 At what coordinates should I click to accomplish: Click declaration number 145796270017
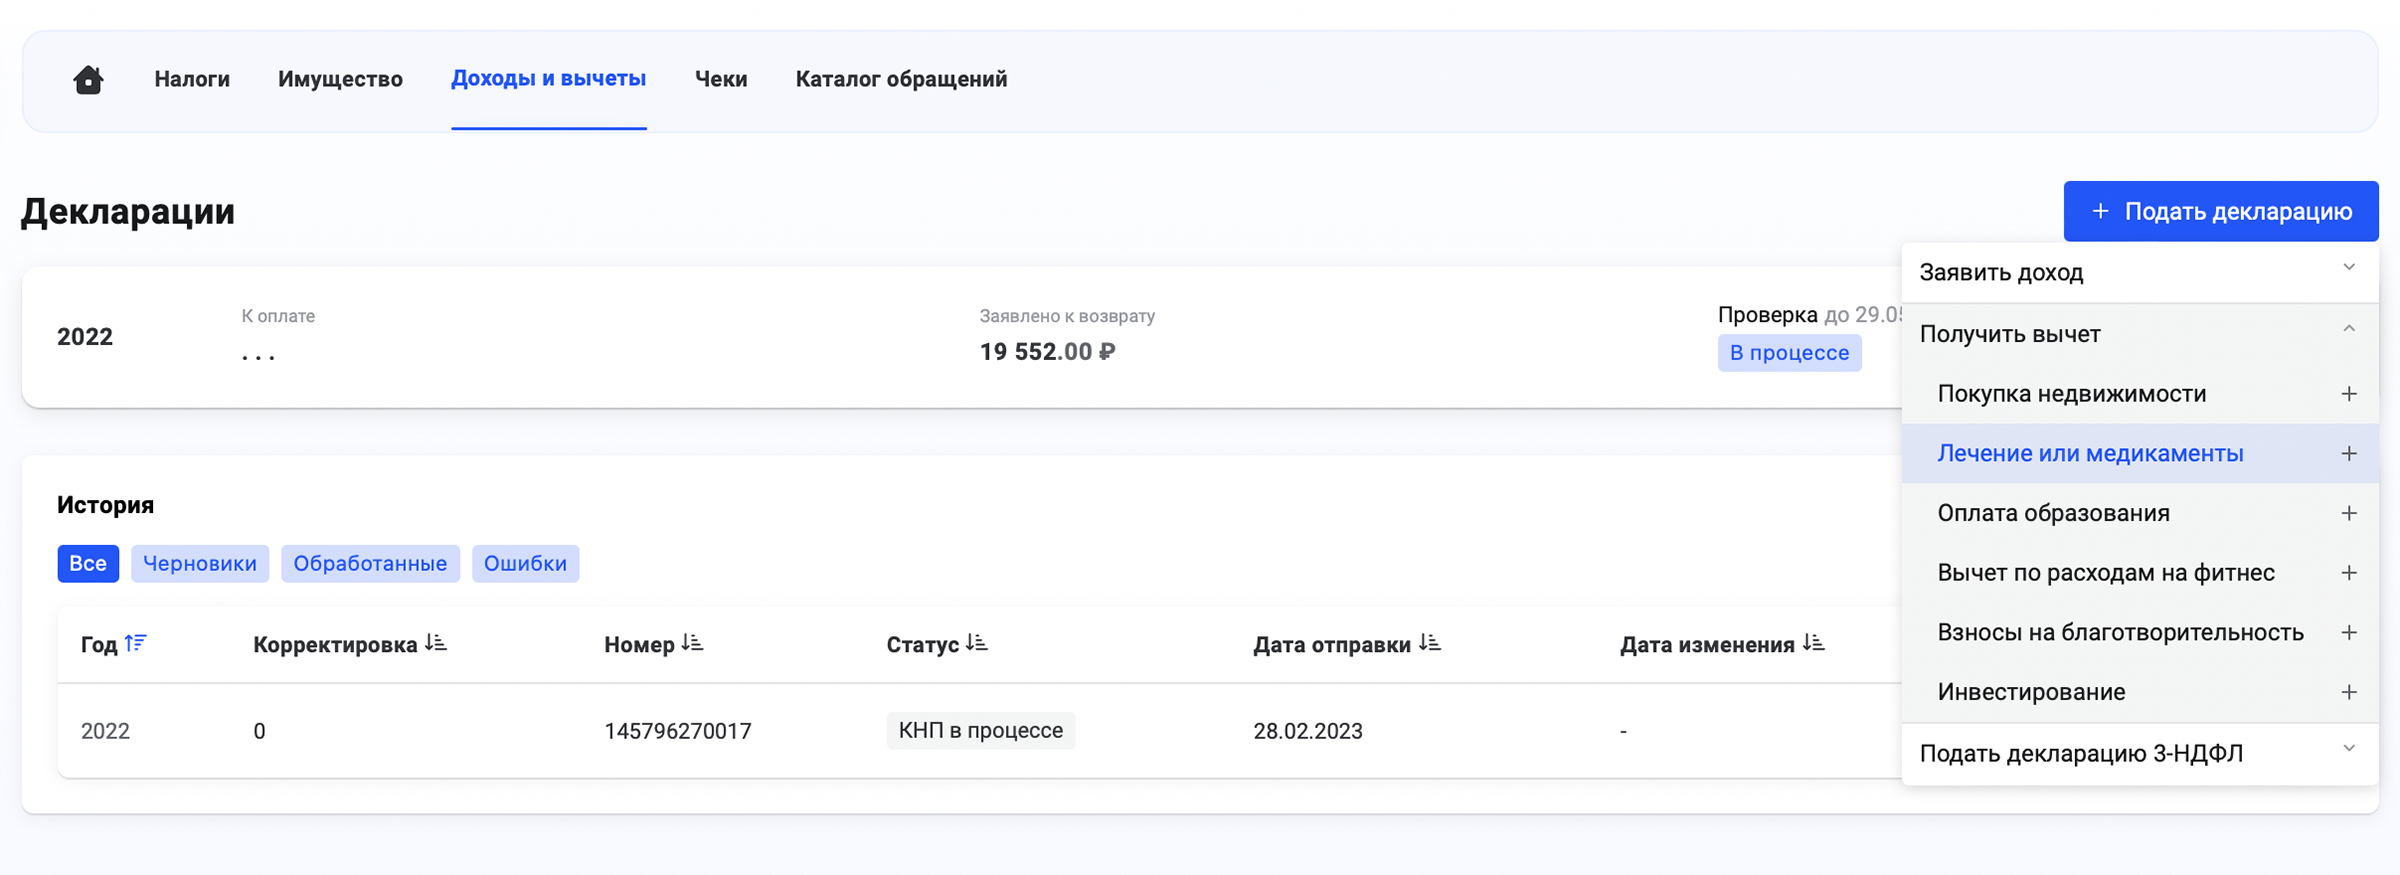point(678,731)
